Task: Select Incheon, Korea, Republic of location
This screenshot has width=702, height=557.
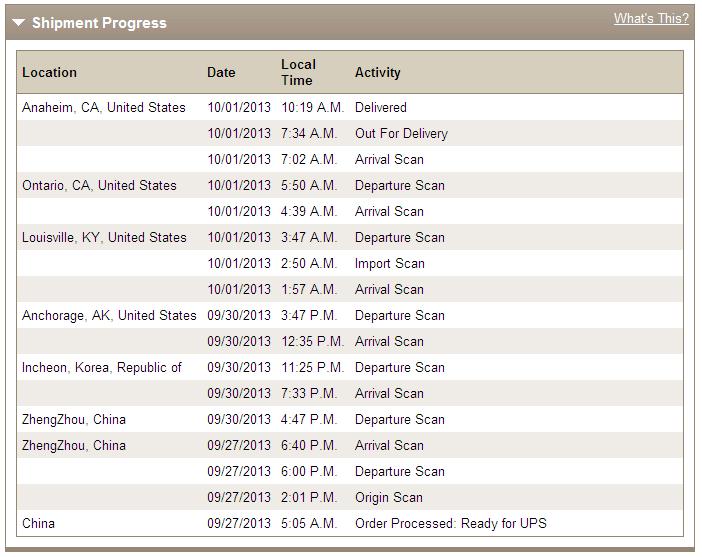Action: (x=102, y=367)
